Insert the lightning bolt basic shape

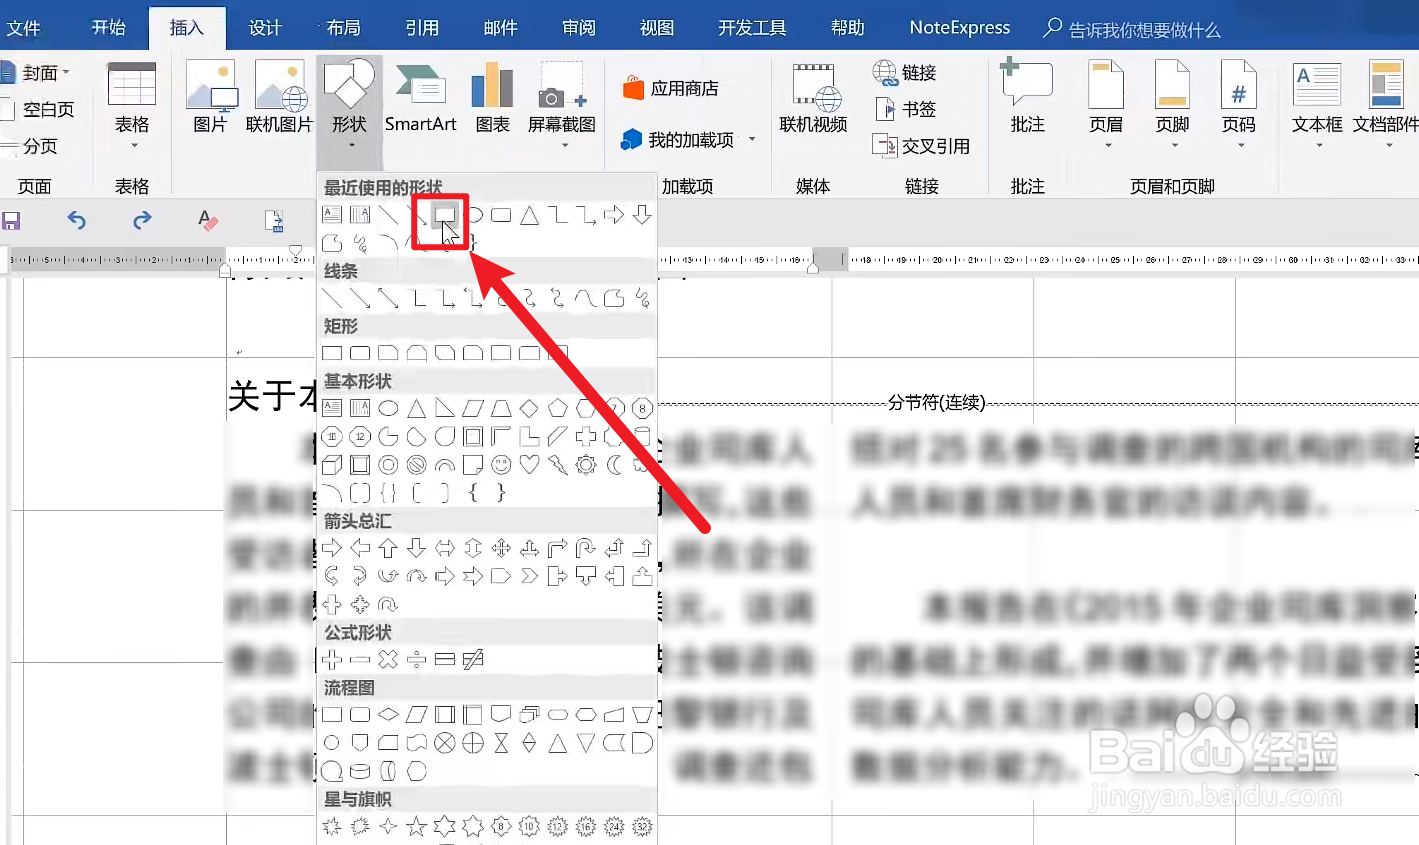[x=557, y=464]
